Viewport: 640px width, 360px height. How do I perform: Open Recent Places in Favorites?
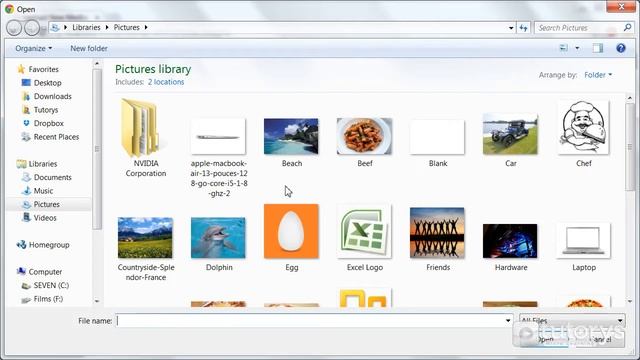(50, 137)
